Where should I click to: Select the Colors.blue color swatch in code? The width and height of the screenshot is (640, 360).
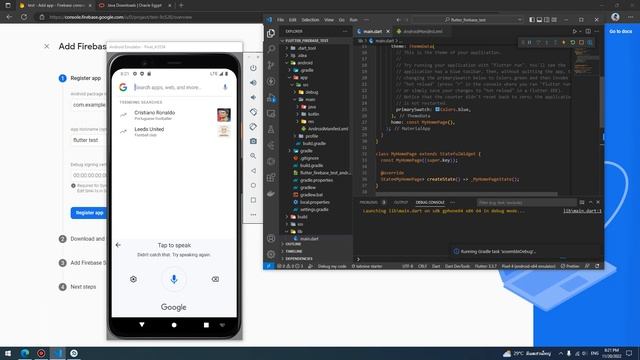pyautogui.click(x=437, y=109)
